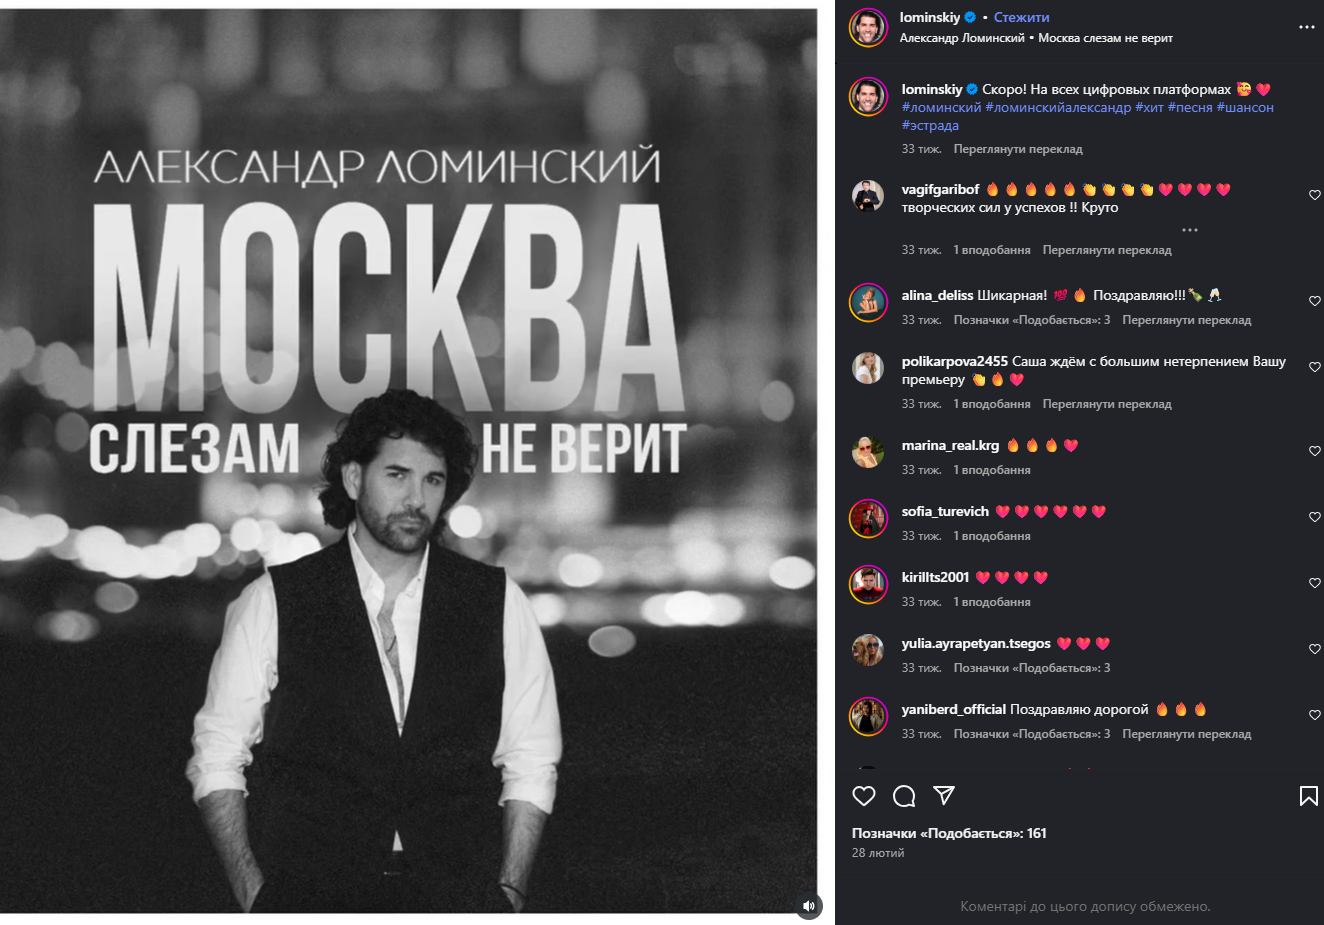Open the #шансон hashtag
The width and height of the screenshot is (1324, 925).
1245,107
